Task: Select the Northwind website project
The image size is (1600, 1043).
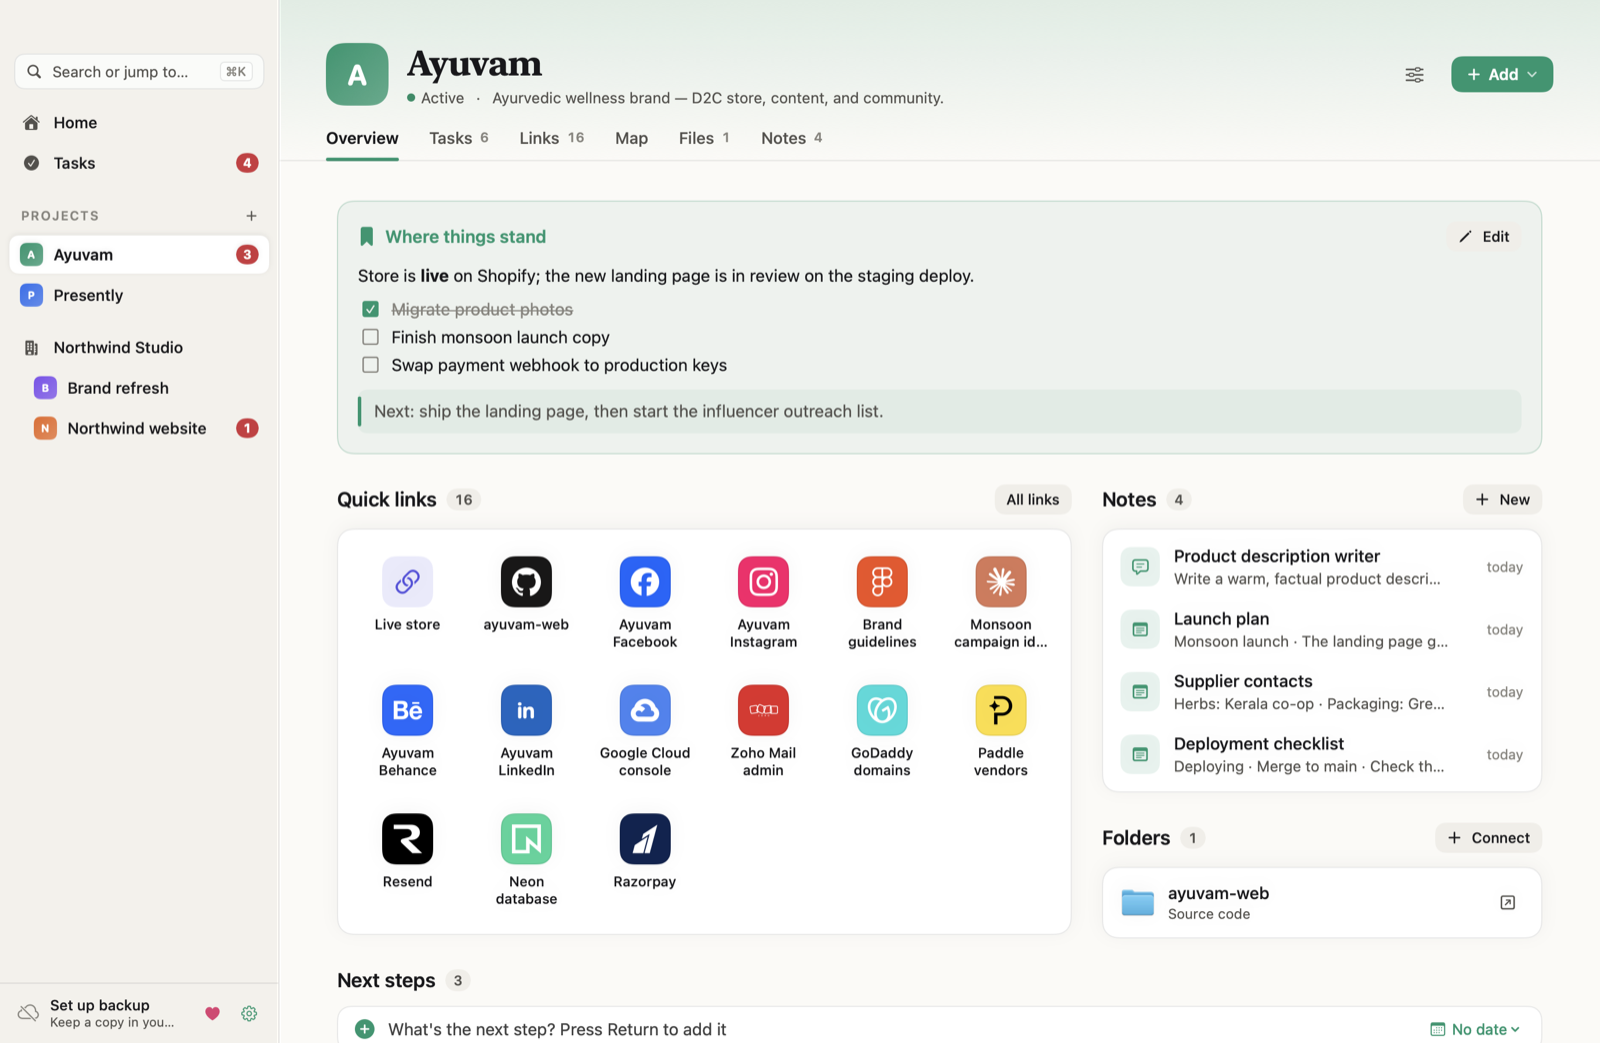Action: click(x=139, y=428)
